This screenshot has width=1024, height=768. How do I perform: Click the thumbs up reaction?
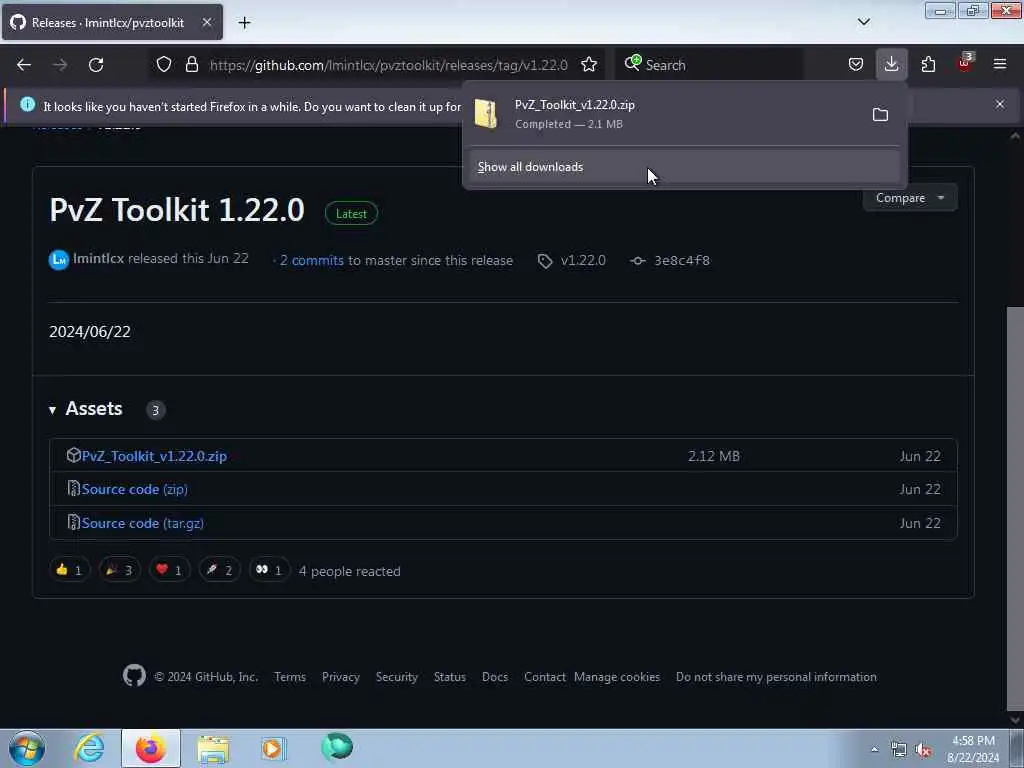tap(69, 570)
